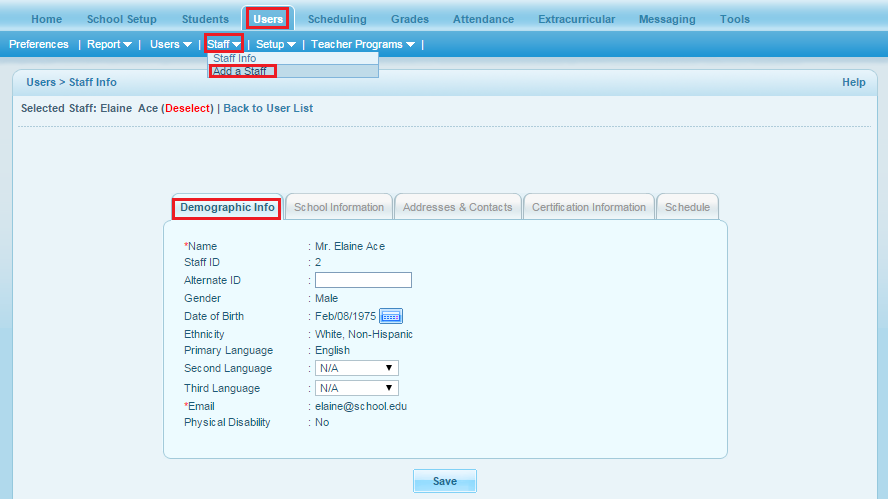Screen dimensions: 888x499
Task: Open the Help link
Action: pos(853,82)
